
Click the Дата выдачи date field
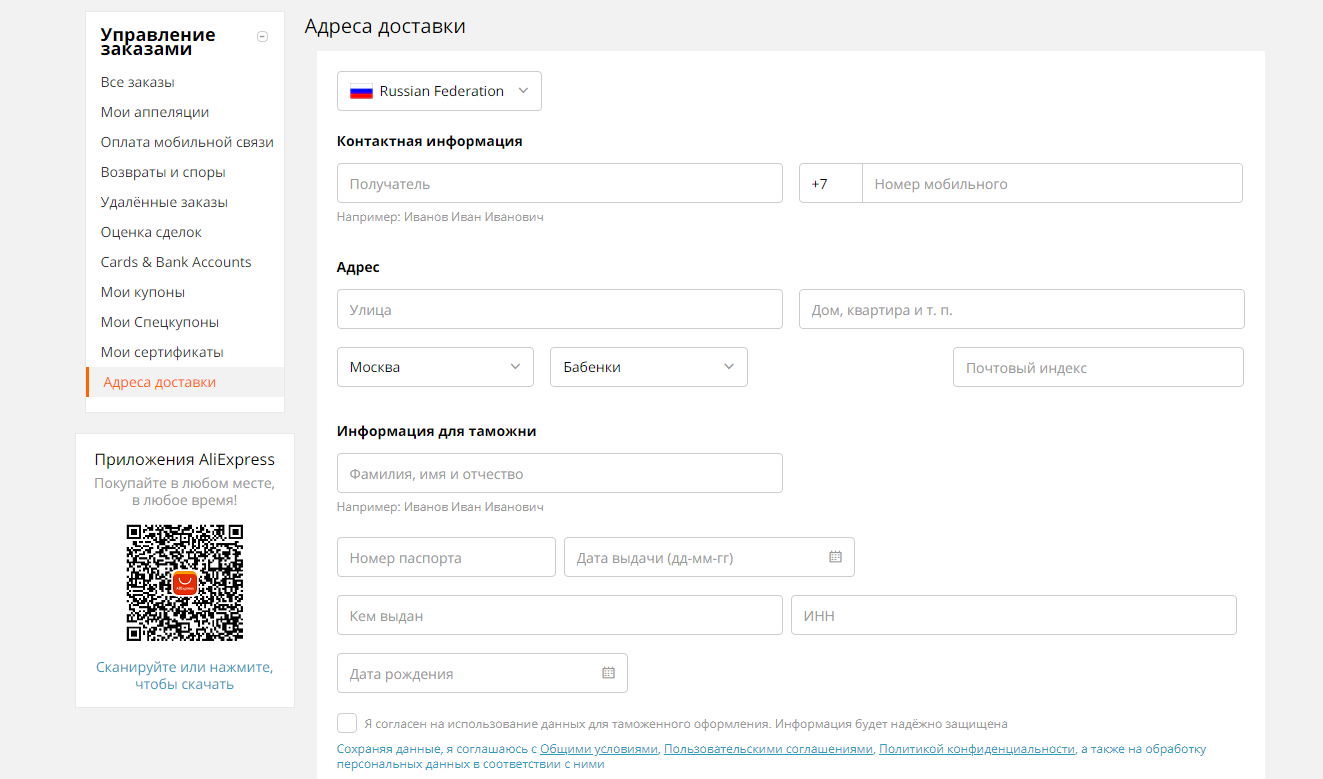709,557
